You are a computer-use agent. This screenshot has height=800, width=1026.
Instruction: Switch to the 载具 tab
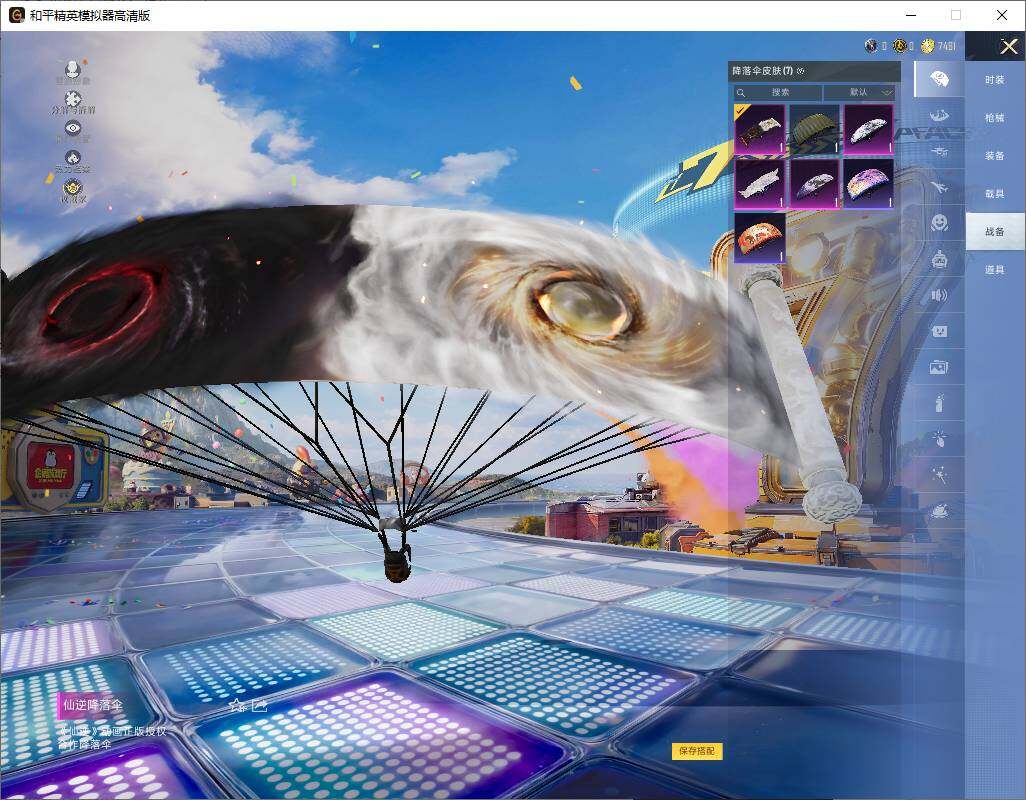tap(995, 194)
